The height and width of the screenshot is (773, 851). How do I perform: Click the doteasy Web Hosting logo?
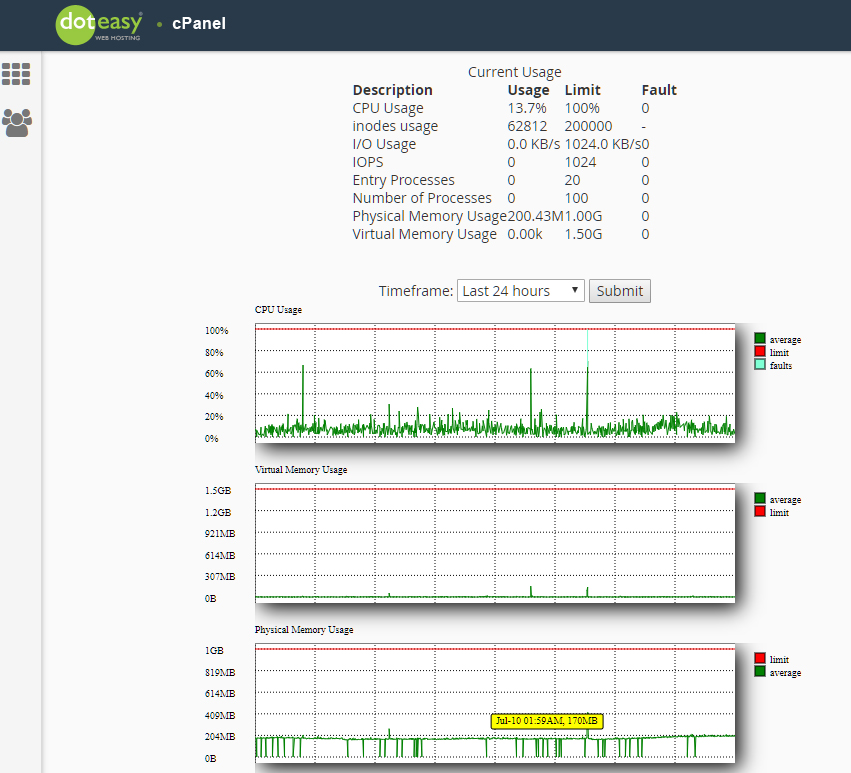click(x=98, y=24)
